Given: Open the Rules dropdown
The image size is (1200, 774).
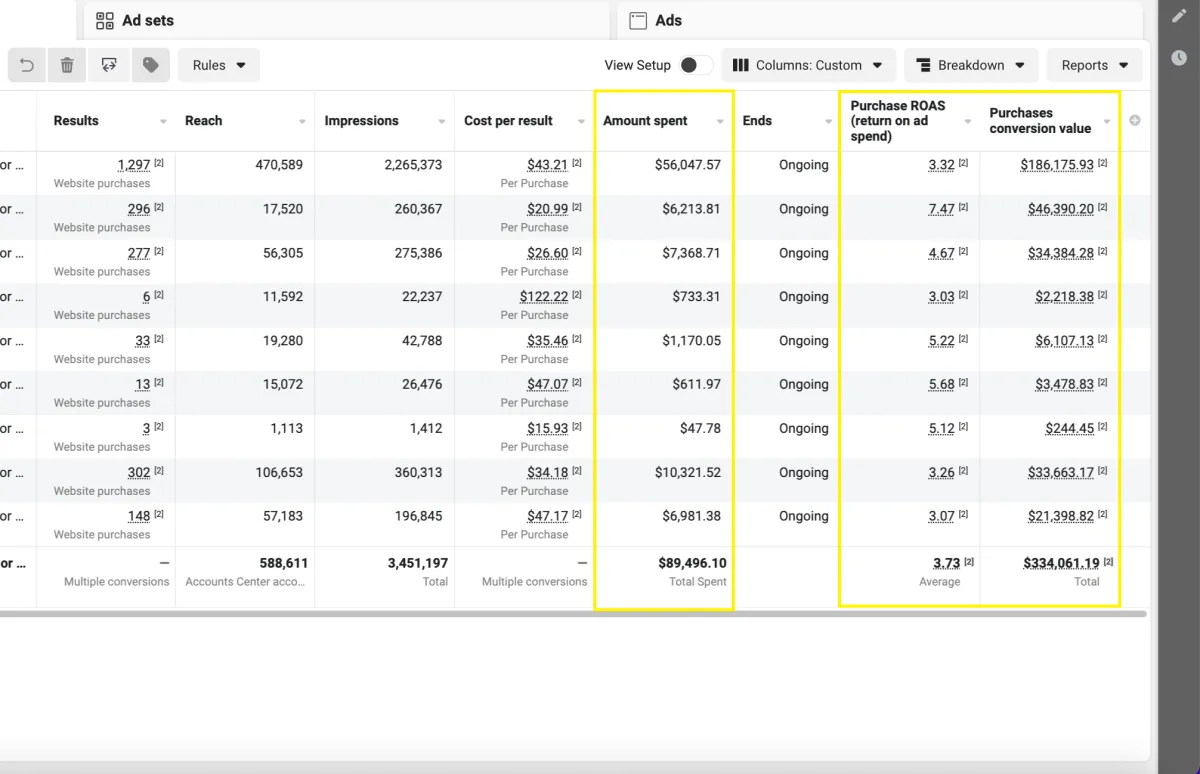Looking at the screenshot, I should click(x=219, y=65).
